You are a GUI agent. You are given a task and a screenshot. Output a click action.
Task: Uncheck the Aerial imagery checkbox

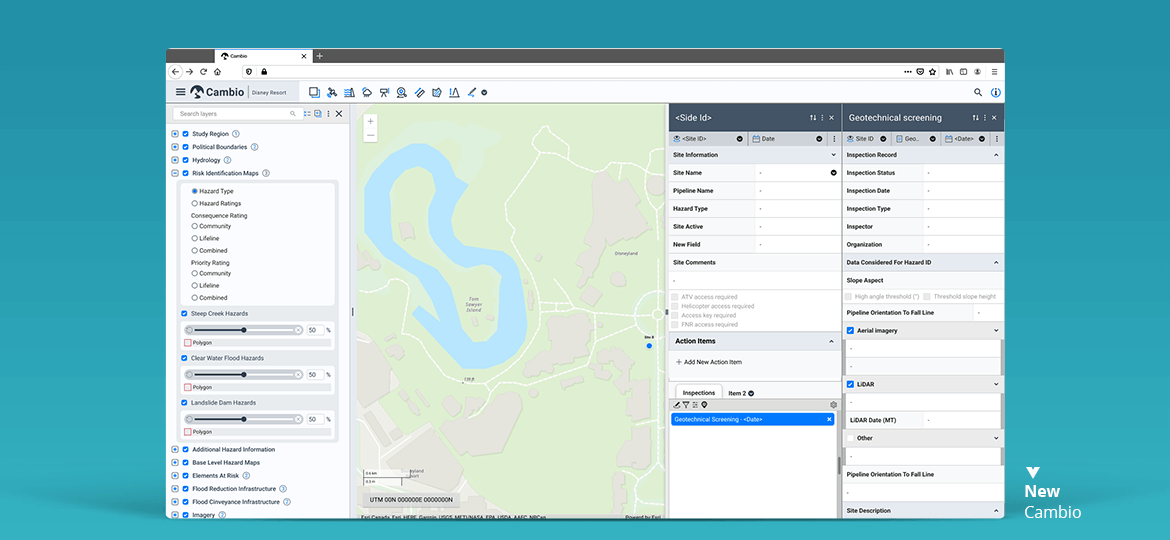tap(851, 330)
